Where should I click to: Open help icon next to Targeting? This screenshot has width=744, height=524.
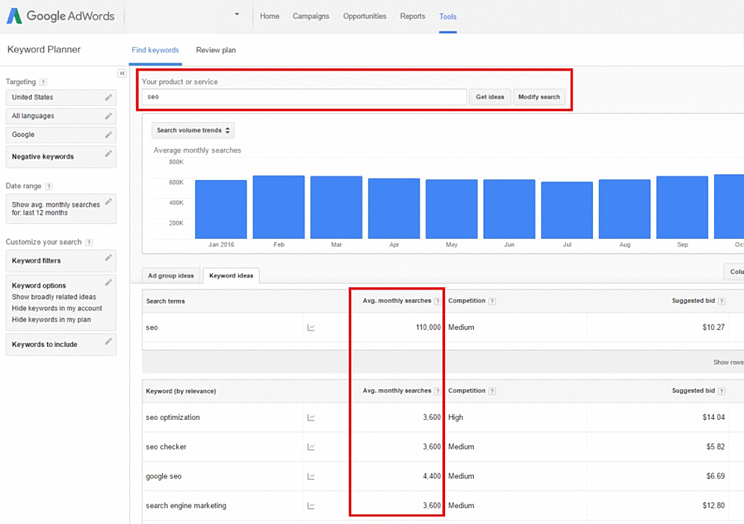click(43, 82)
